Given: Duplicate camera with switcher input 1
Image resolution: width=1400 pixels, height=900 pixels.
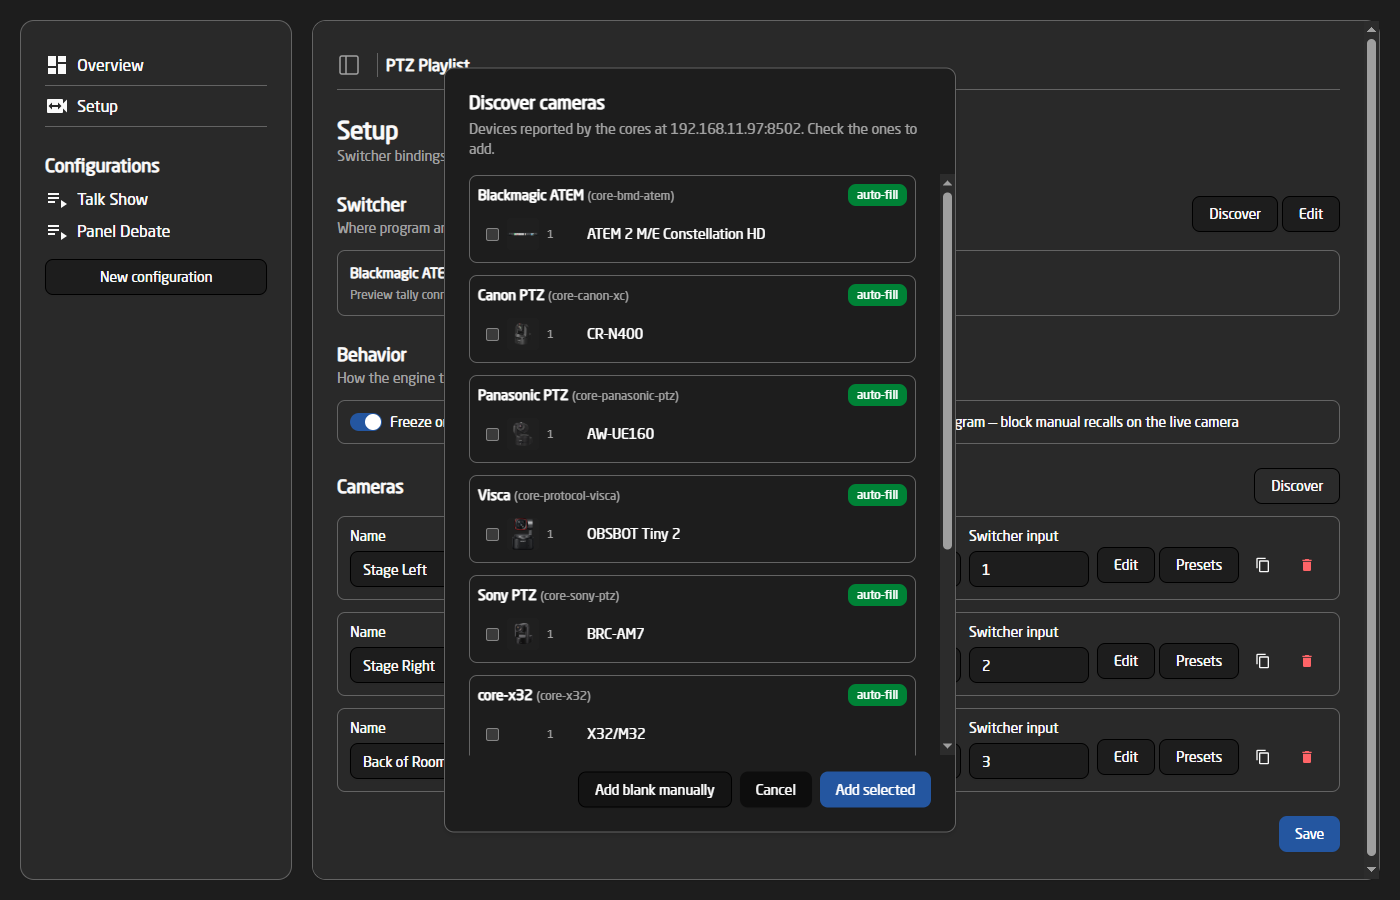Looking at the screenshot, I should tap(1263, 565).
